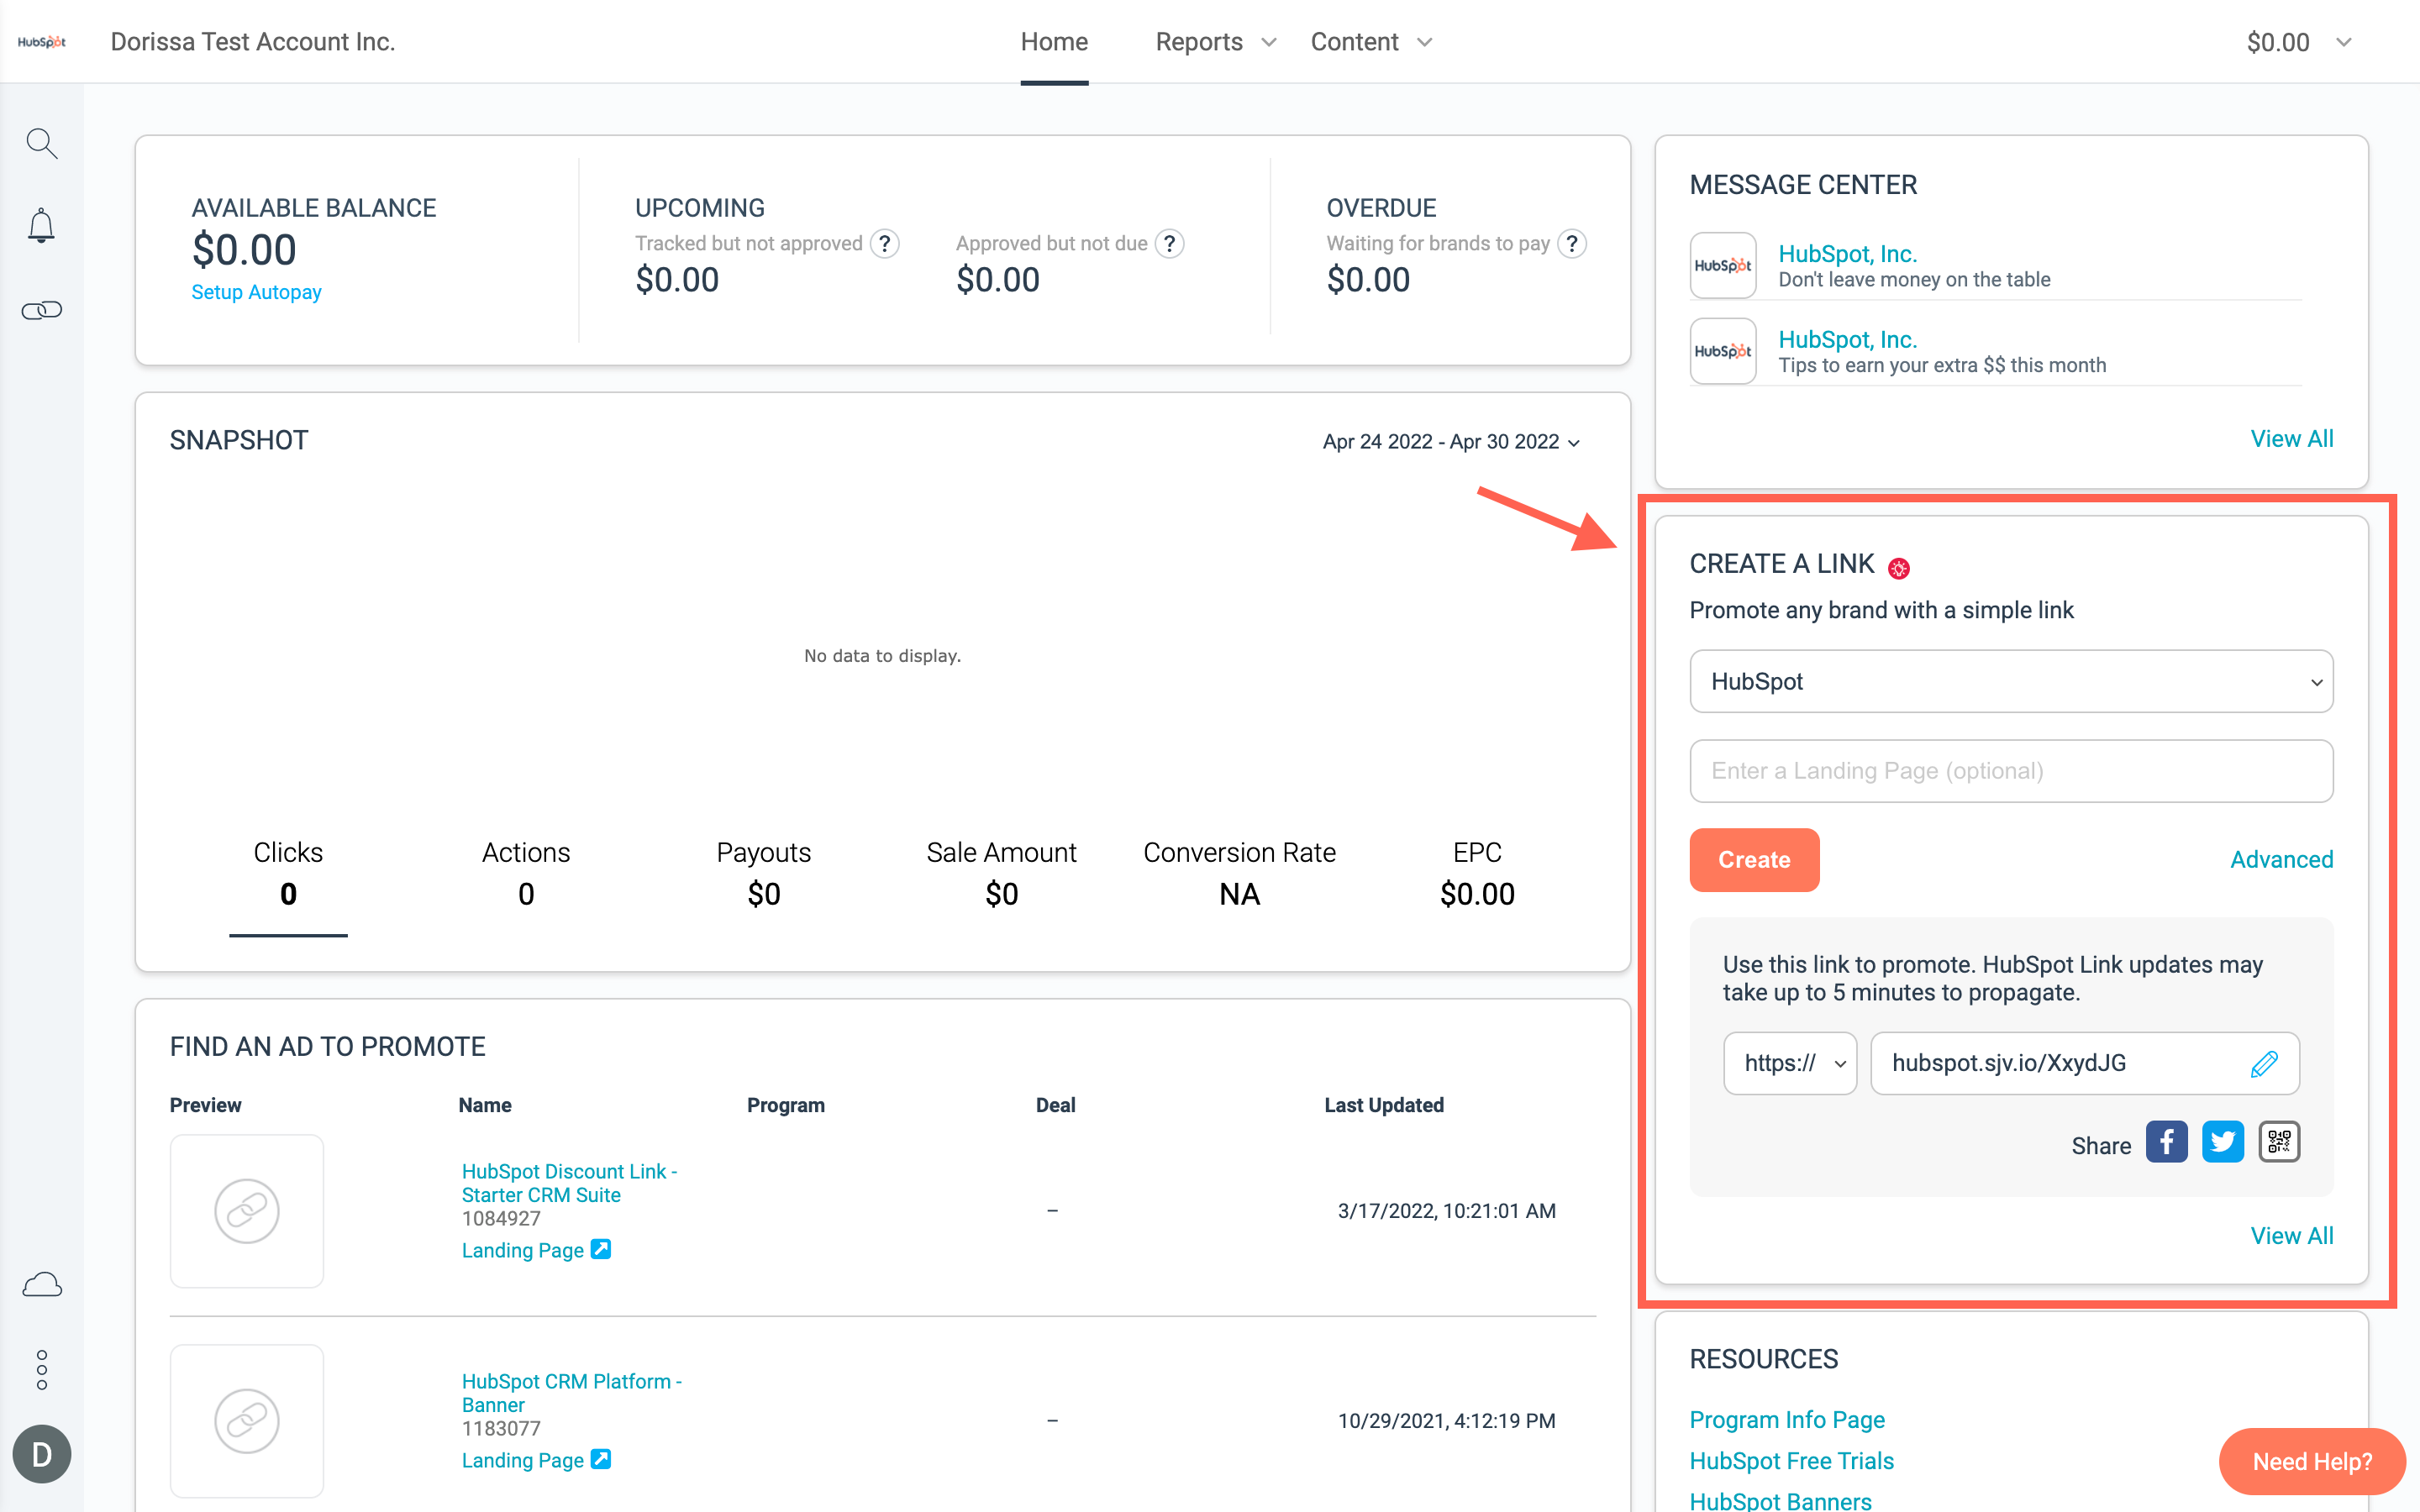Open HubSpot Free Trials resource
The width and height of the screenshot is (2420, 1512).
pos(1791,1461)
